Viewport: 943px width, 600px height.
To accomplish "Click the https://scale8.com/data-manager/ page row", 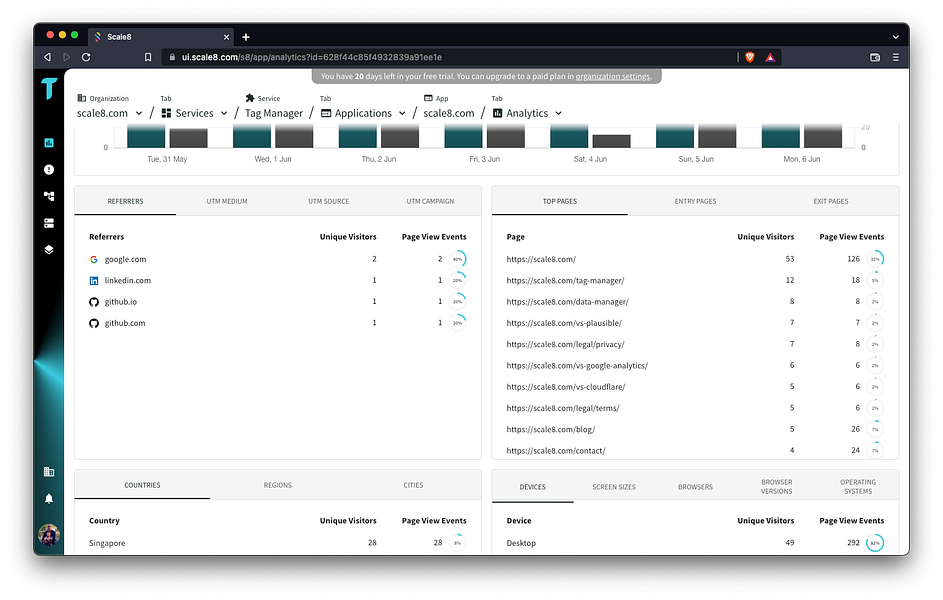I will click(695, 302).
